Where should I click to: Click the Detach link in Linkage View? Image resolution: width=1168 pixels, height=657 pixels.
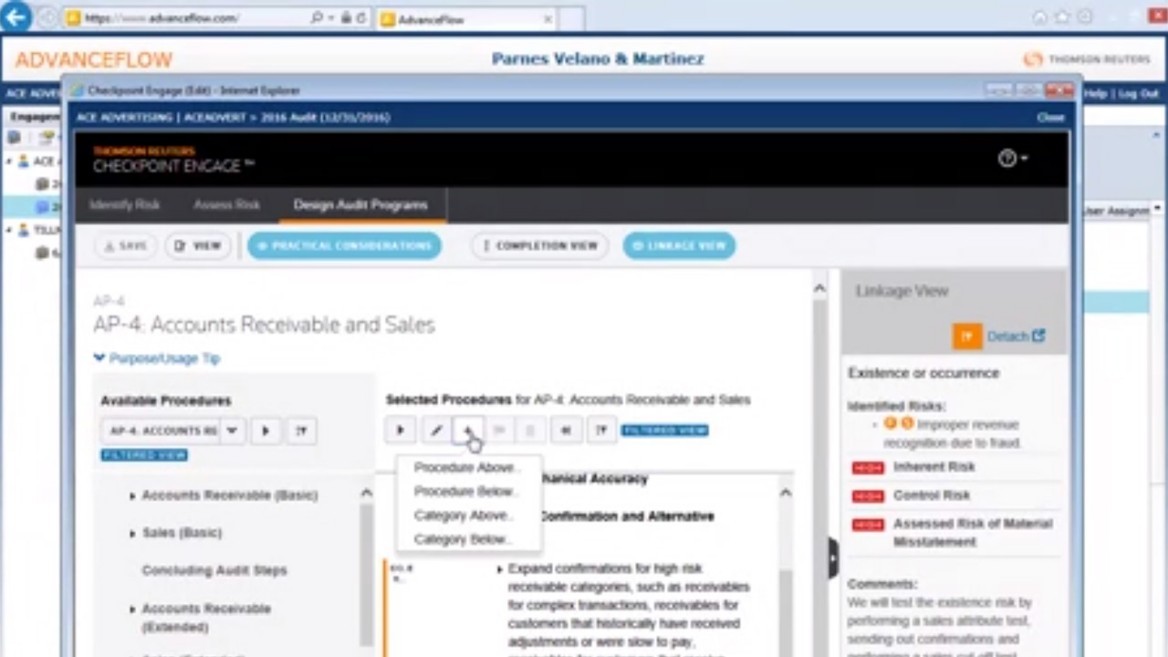pos(1015,337)
